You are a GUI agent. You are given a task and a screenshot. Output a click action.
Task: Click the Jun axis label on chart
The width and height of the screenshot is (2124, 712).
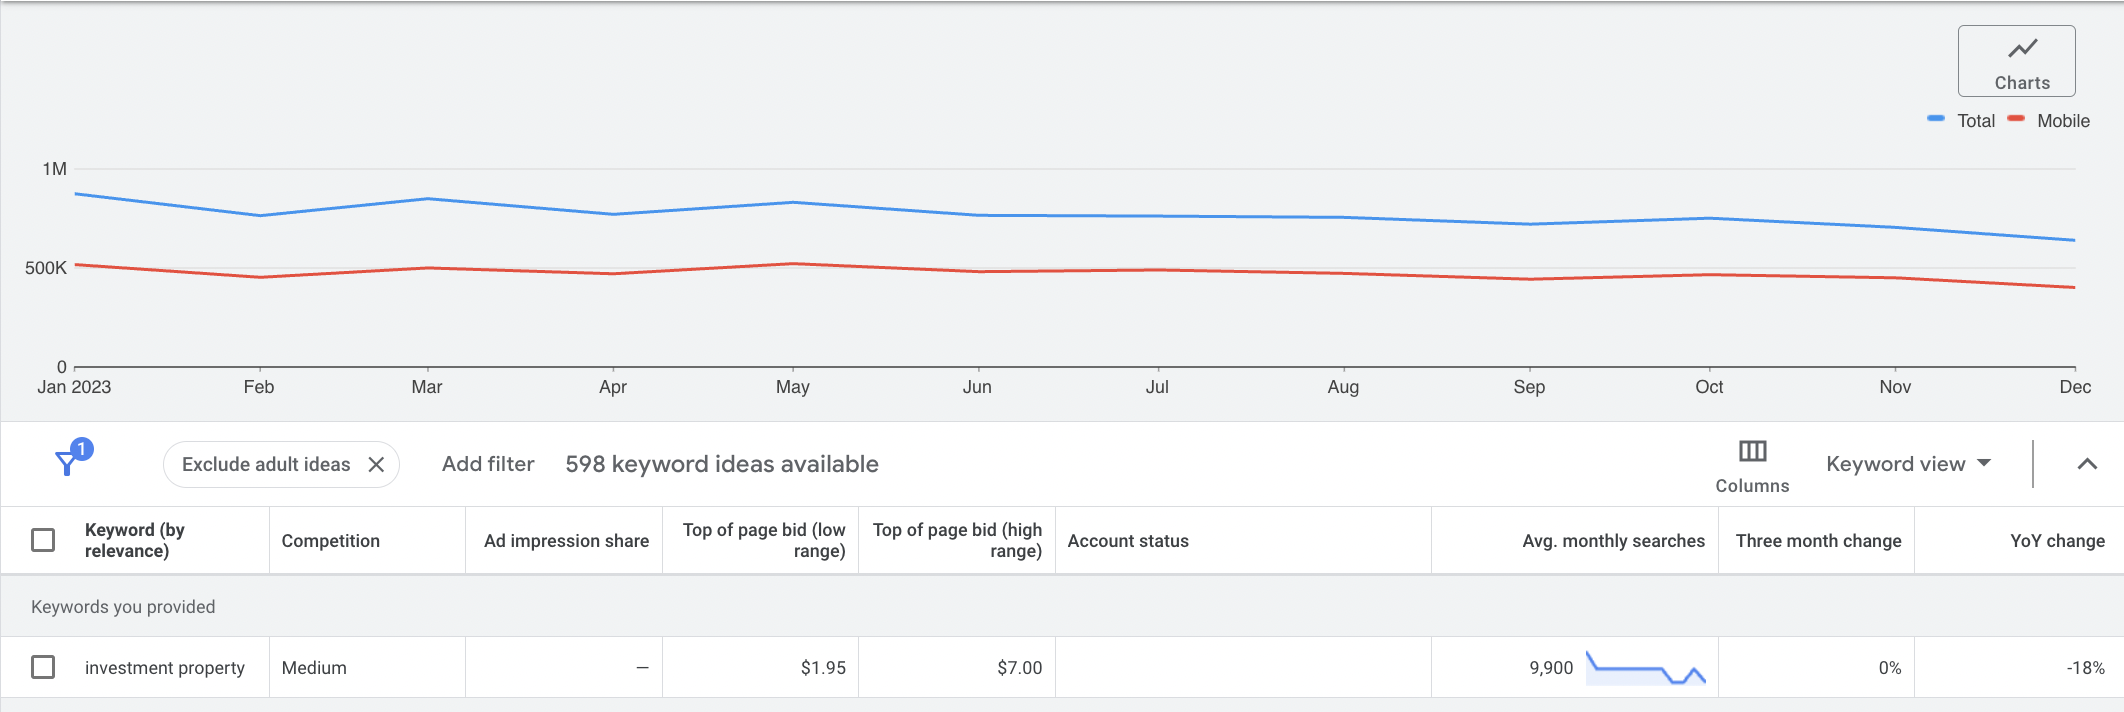[977, 387]
